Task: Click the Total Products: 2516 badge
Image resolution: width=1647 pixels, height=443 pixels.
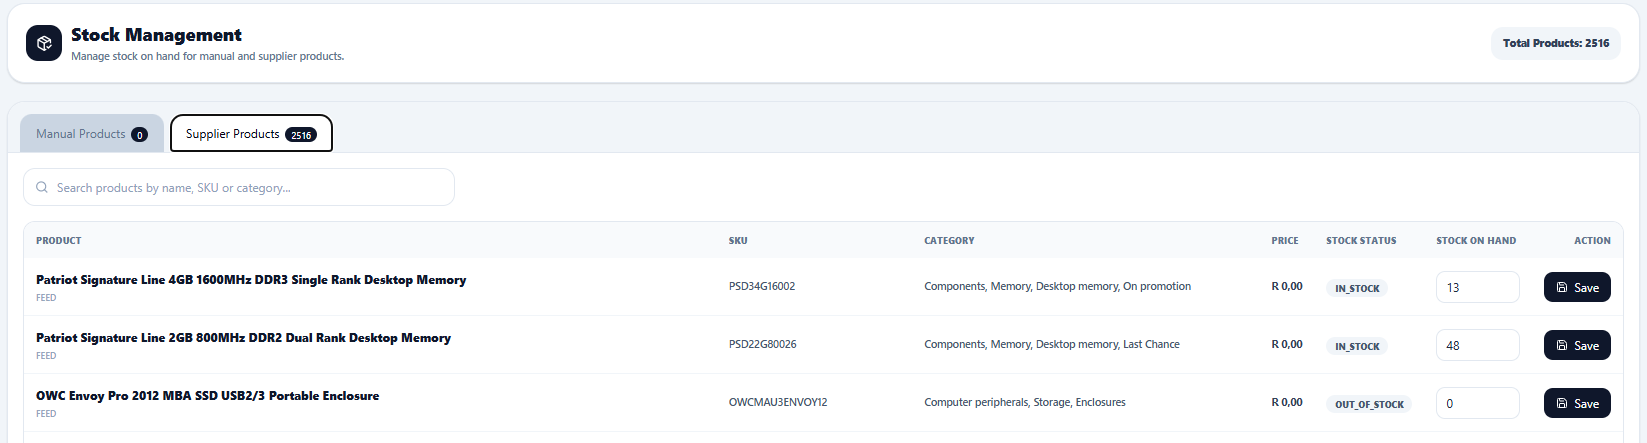Action: coord(1556,43)
